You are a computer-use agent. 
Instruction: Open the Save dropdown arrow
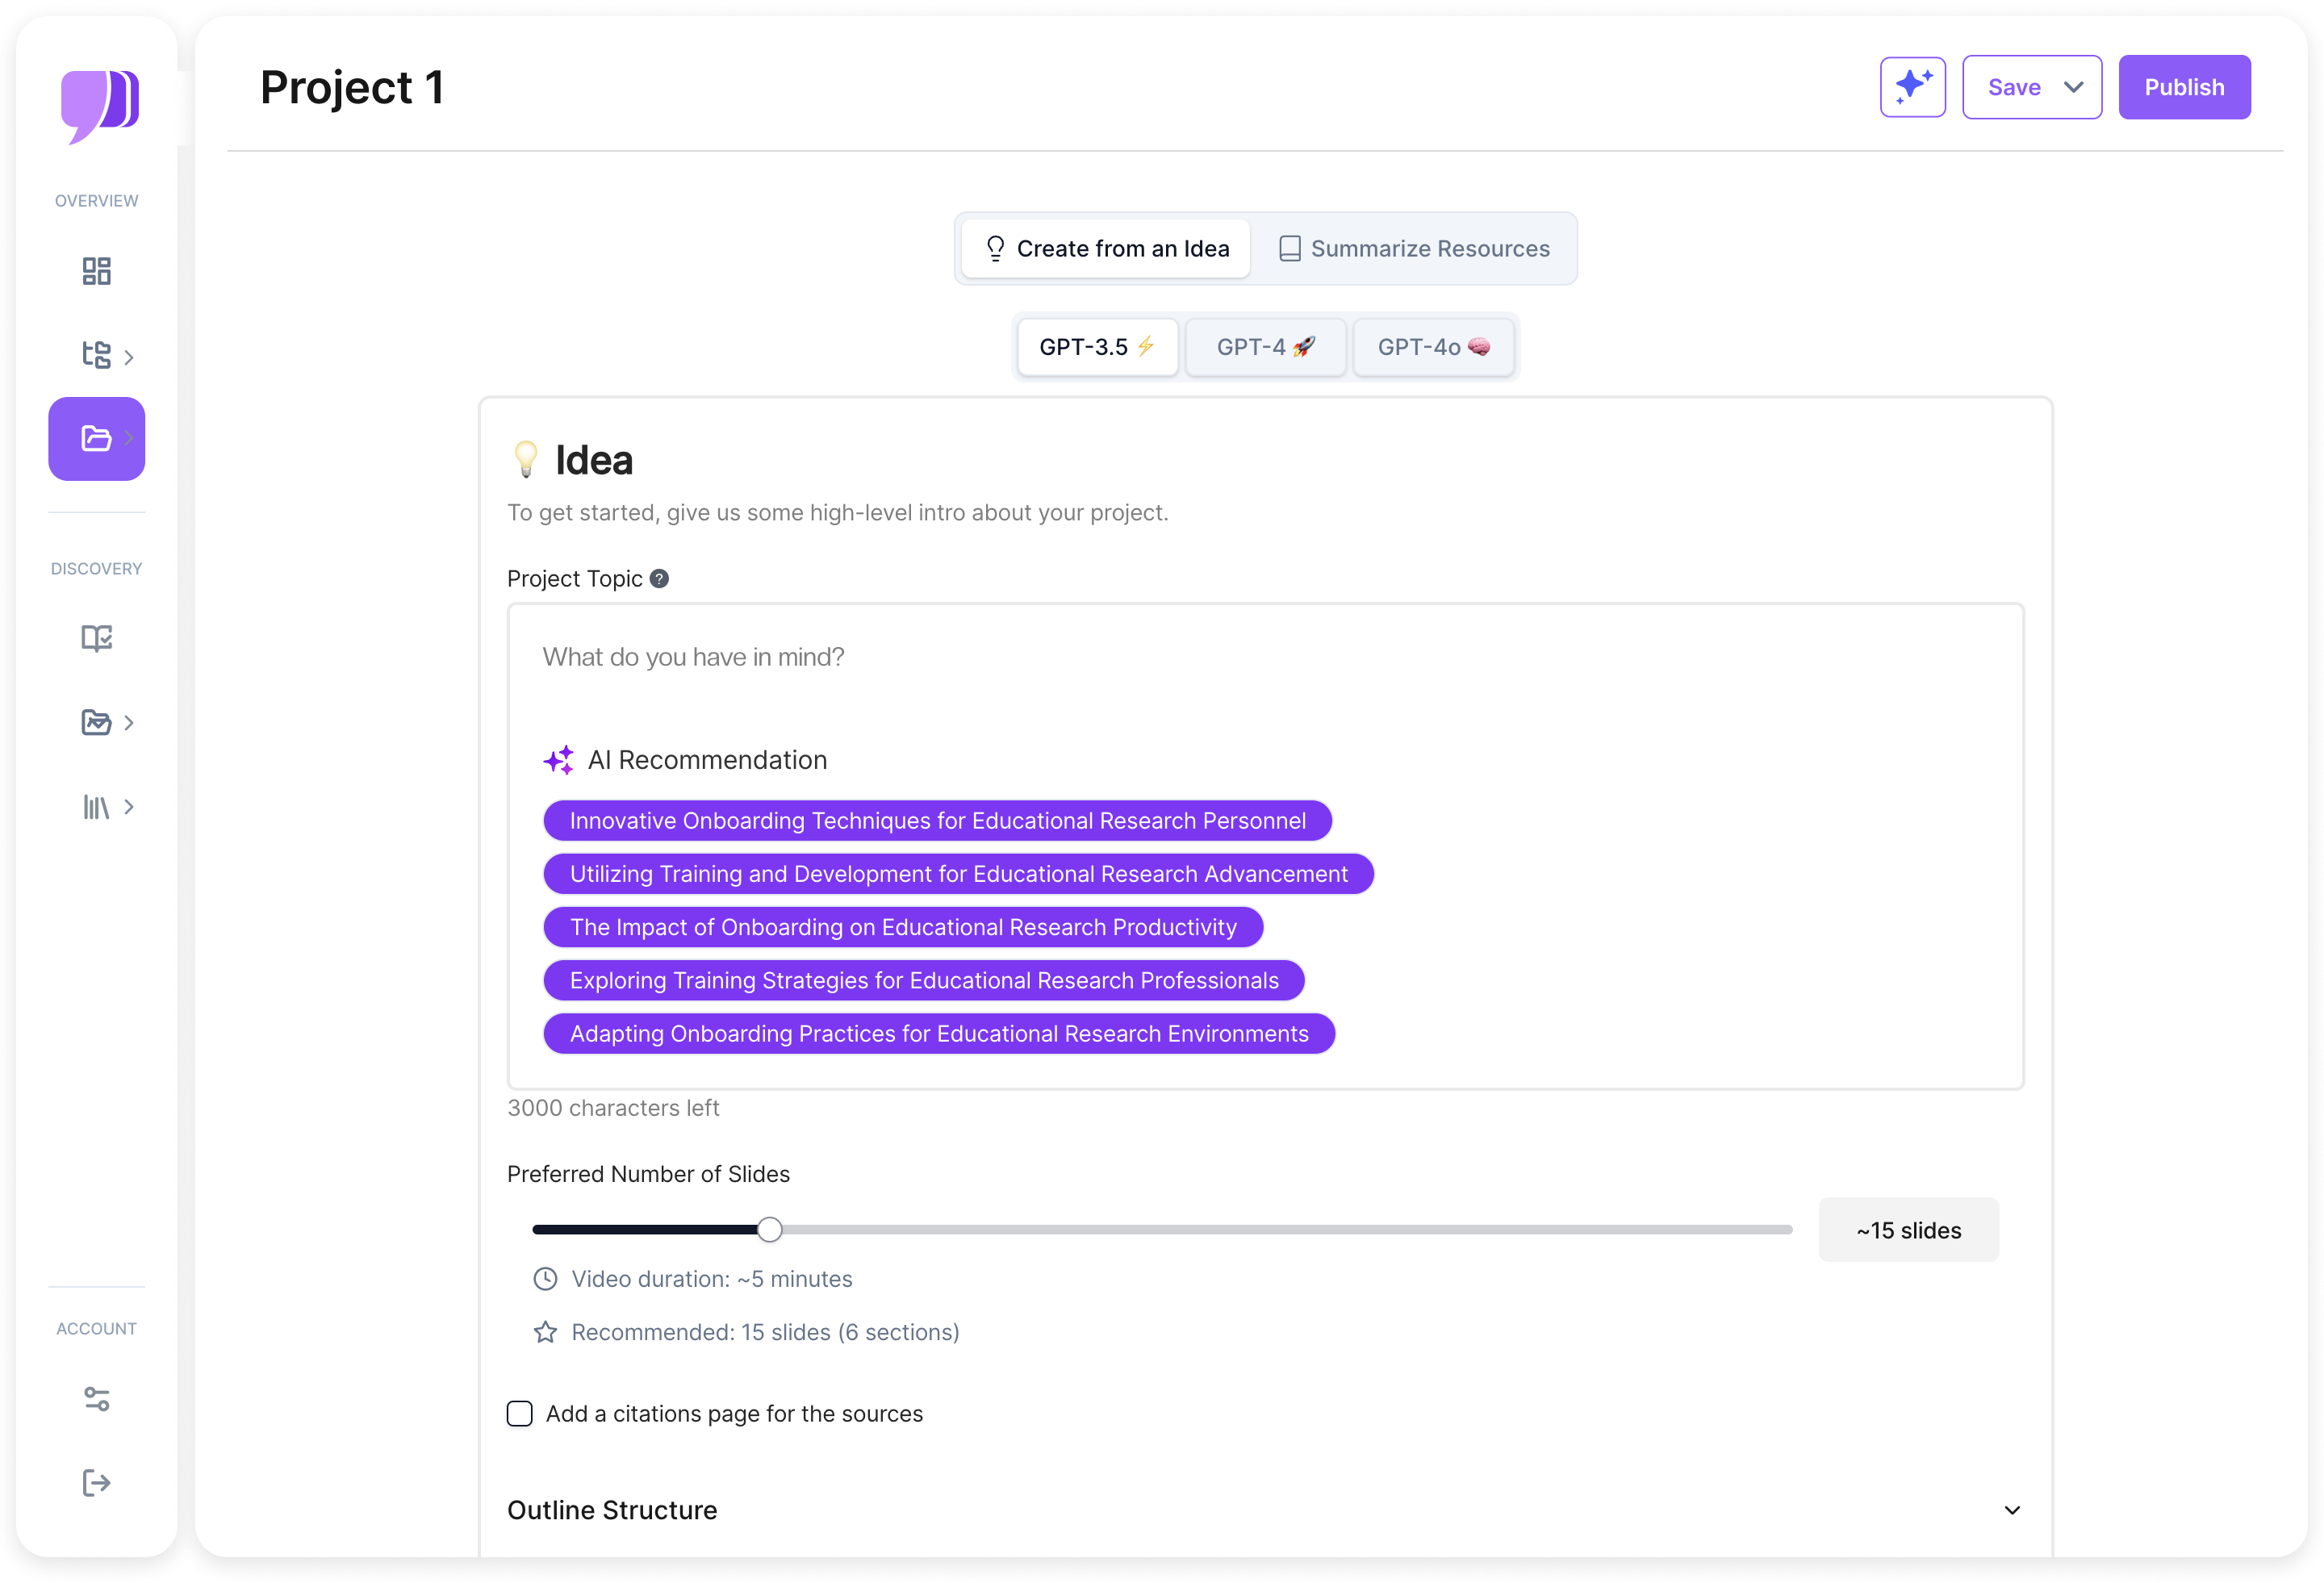[2072, 87]
